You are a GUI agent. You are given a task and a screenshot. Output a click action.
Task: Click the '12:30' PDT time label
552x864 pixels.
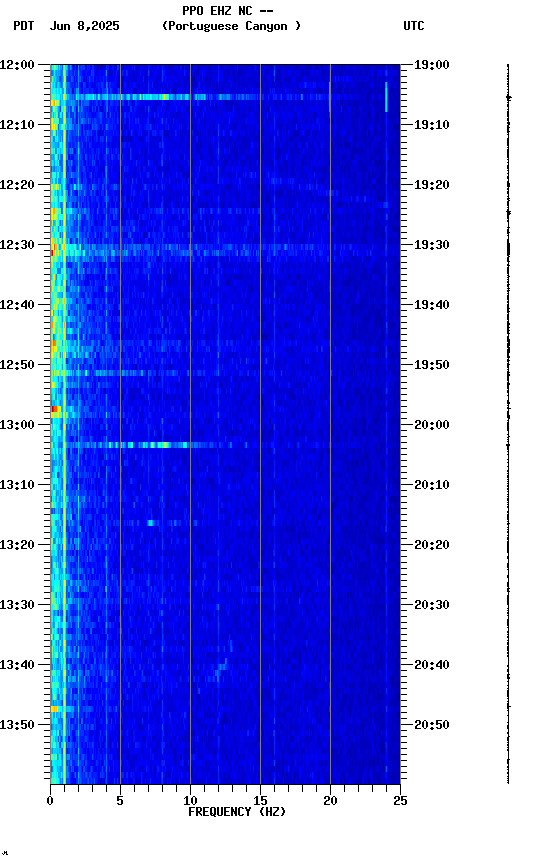click(x=17, y=245)
